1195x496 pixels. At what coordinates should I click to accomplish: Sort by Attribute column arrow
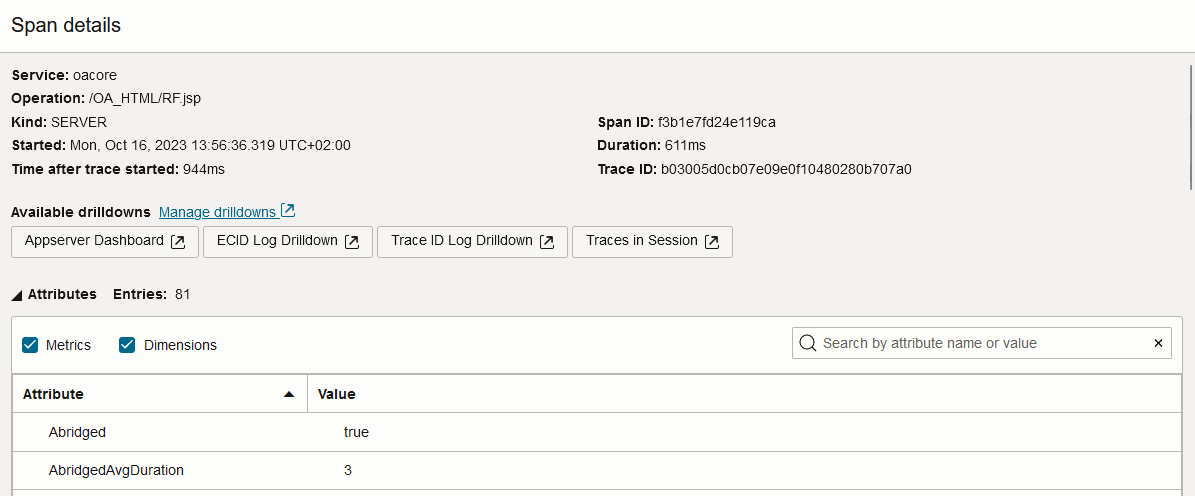tap(289, 394)
